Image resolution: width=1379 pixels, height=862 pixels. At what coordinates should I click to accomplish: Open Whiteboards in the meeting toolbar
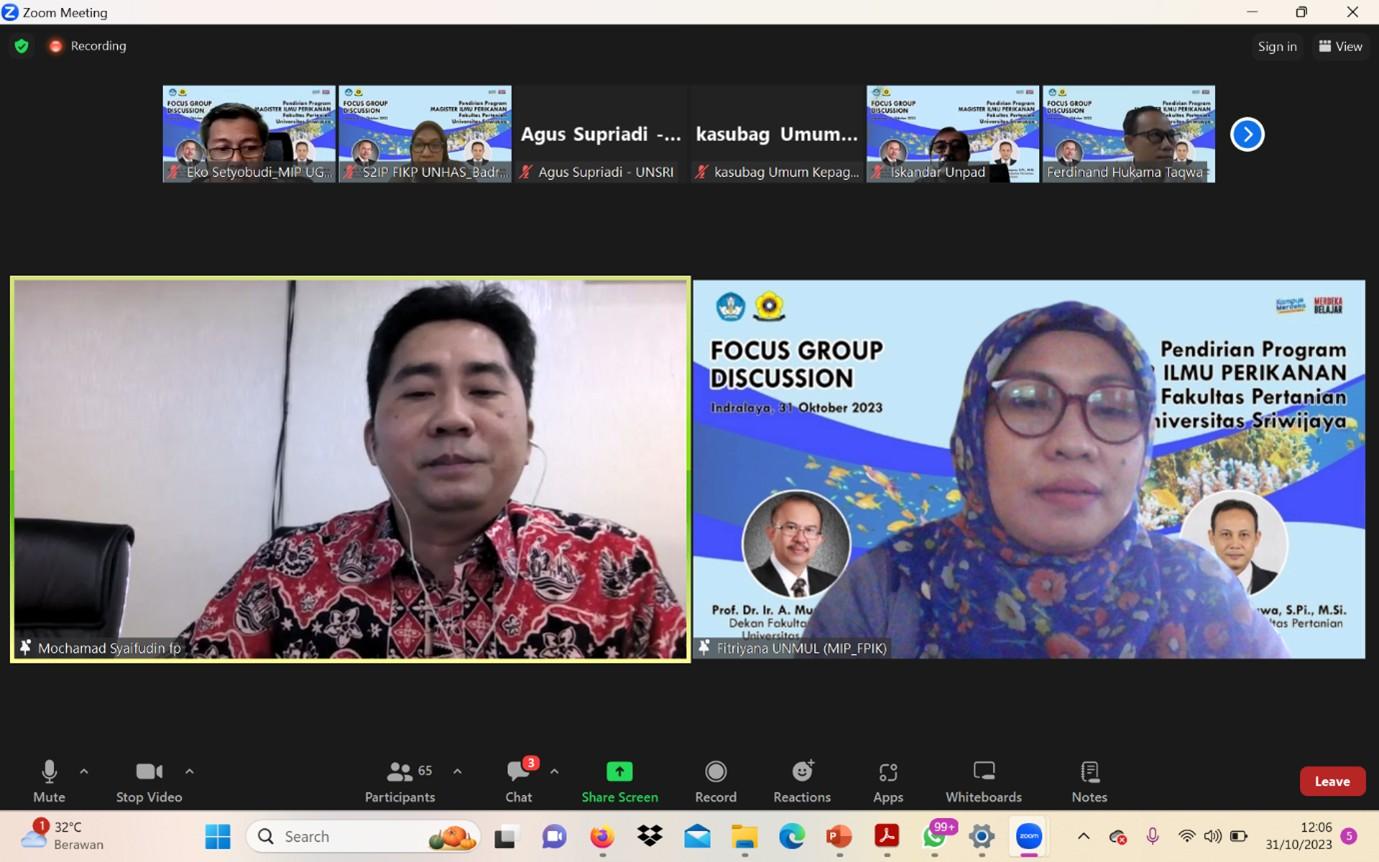(x=983, y=781)
